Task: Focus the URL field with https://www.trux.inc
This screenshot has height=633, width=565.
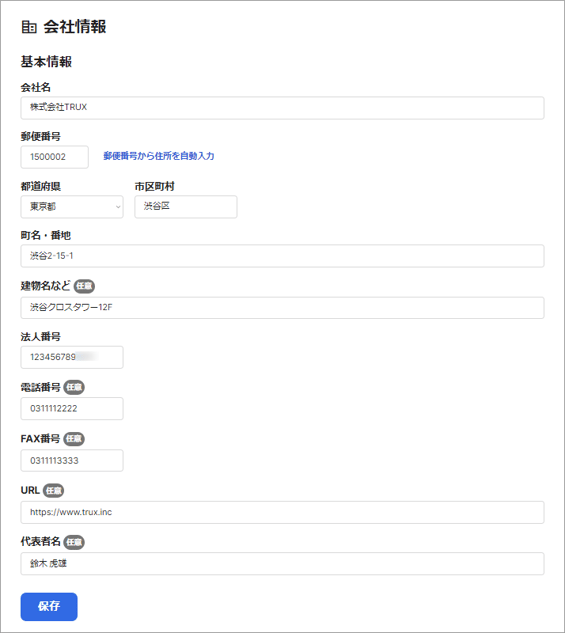Action: 282,512
